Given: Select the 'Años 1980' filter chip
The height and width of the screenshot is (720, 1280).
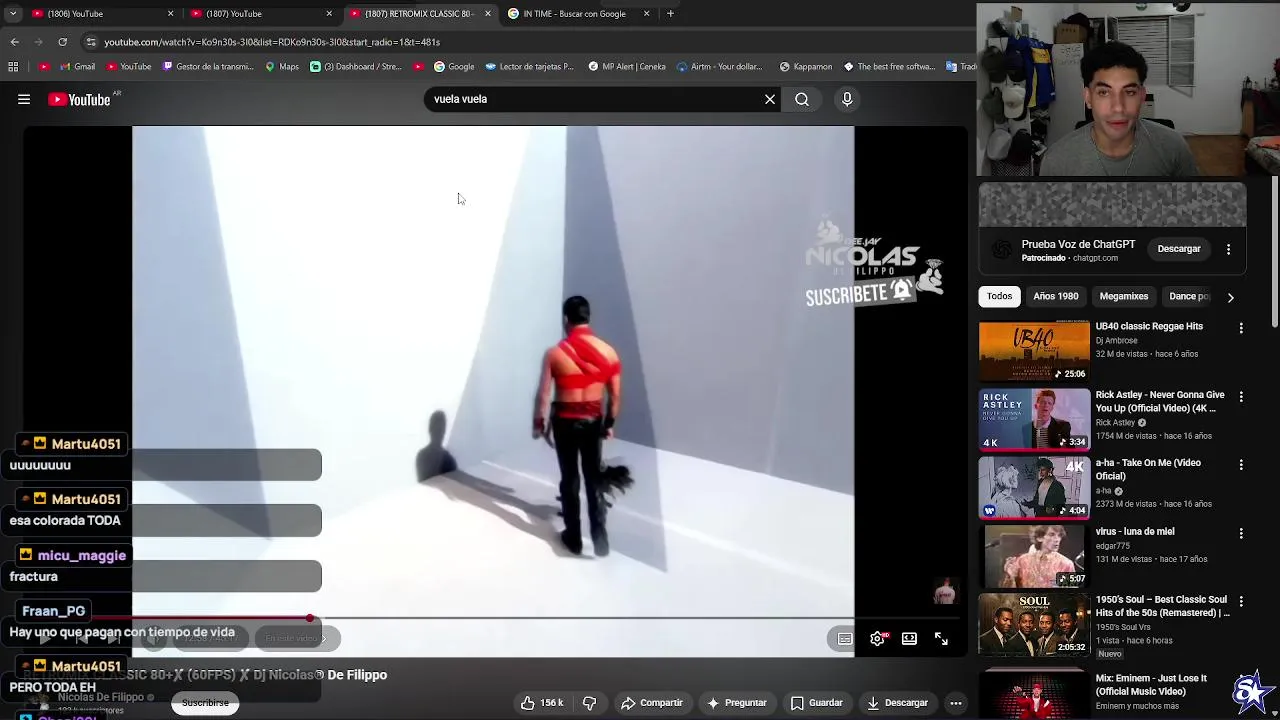Looking at the screenshot, I should (1056, 296).
